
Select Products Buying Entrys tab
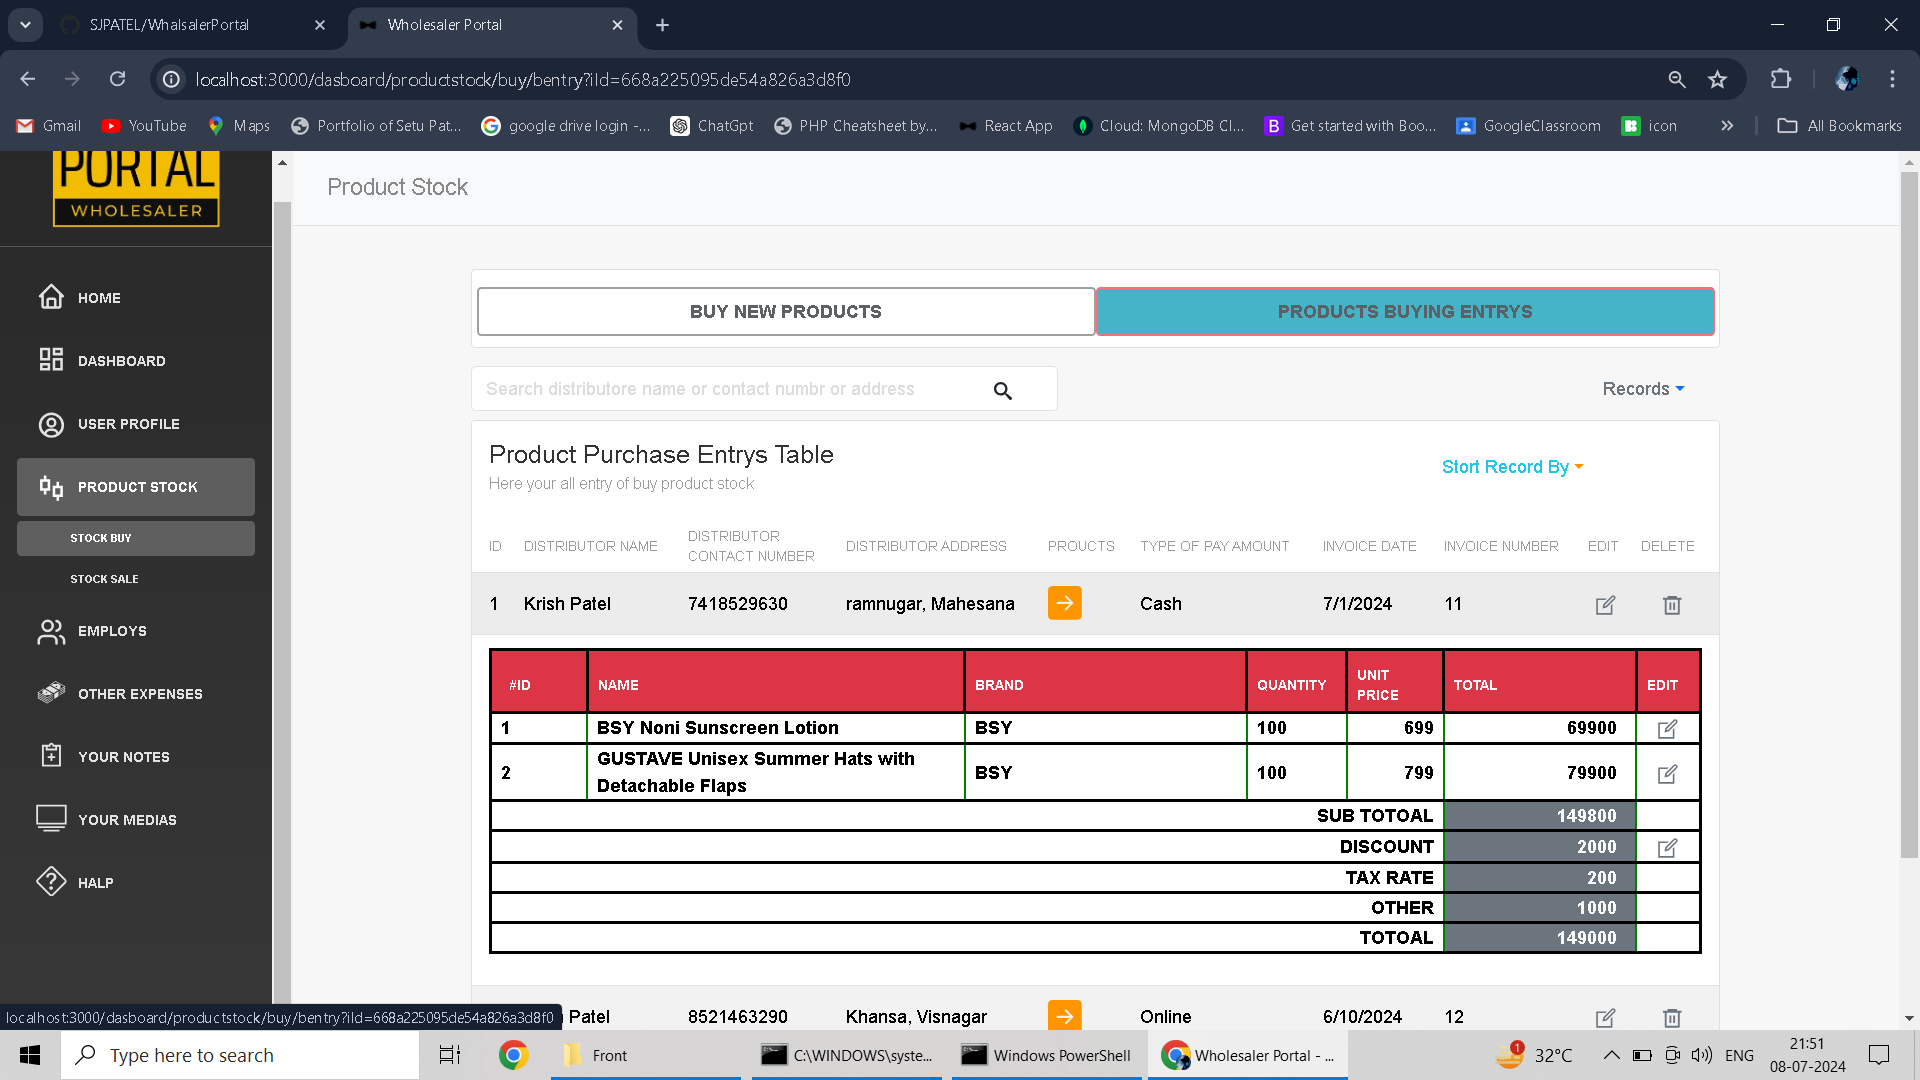click(x=1404, y=312)
